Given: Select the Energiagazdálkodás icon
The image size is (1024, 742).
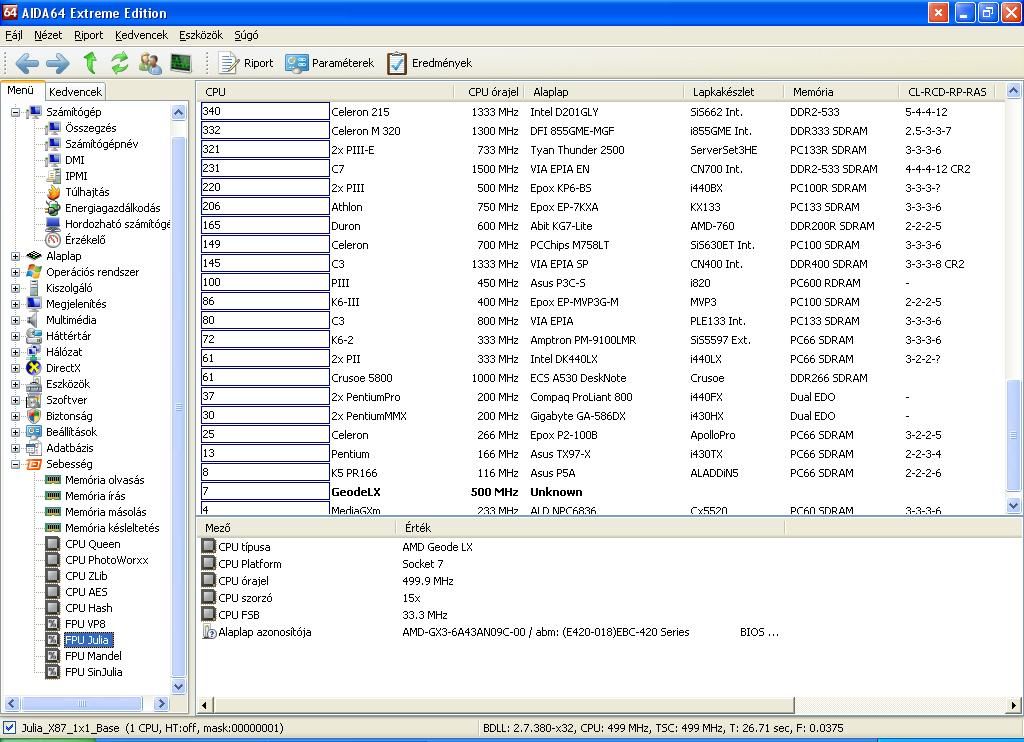Looking at the screenshot, I should (53, 208).
